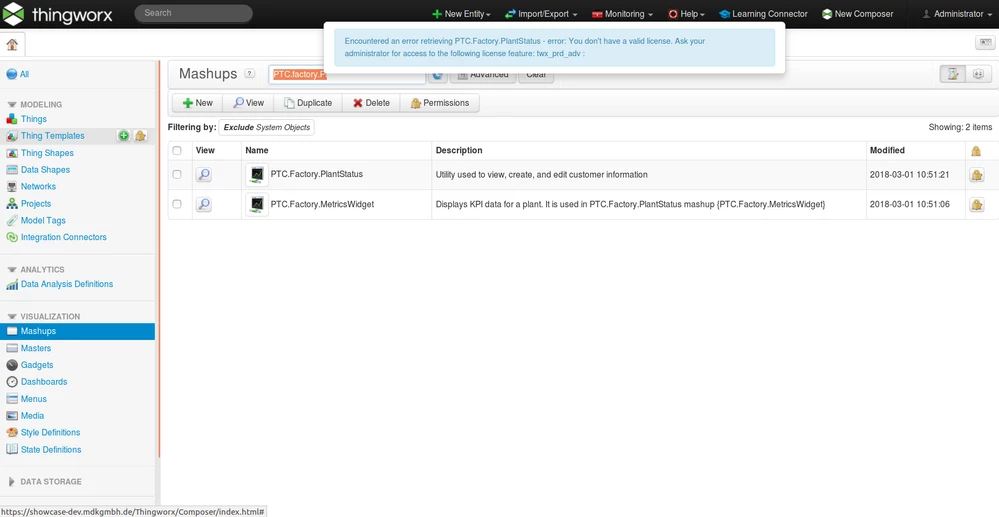Sort by the Modified column header
This screenshot has width=999, height=517.
pyautogui.click(x=887, y=150)
